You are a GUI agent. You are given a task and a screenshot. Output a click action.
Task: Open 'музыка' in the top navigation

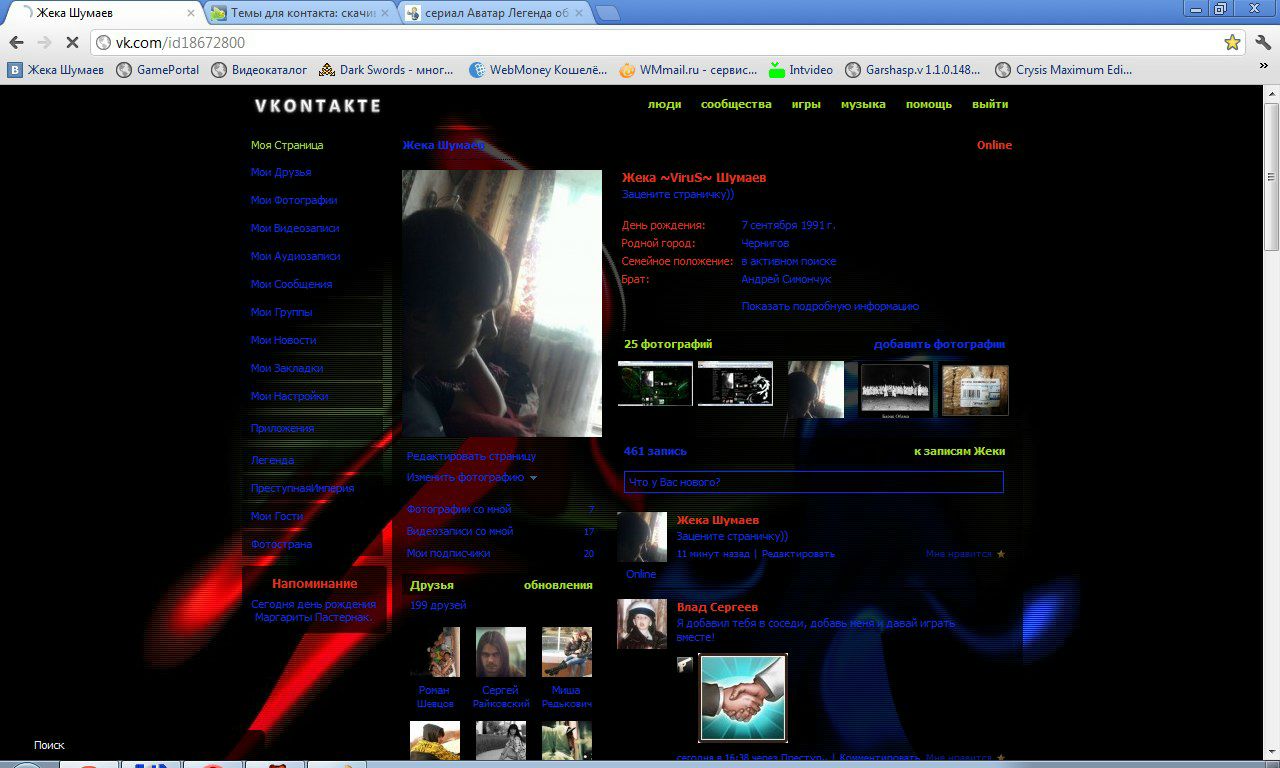[863, 104]
